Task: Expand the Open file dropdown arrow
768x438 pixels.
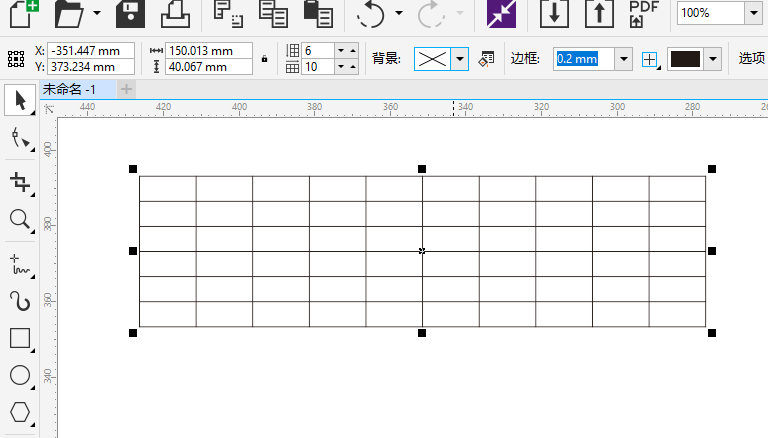Action: pyautogui.click(x=97, y=13)
